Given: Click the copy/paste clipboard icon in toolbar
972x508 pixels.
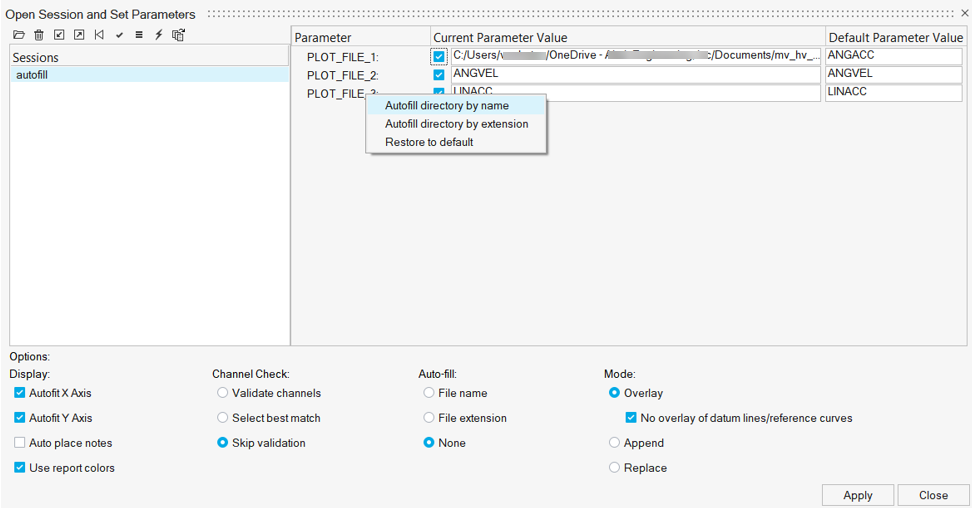Looking at the screenshot, I should point(178,35).
